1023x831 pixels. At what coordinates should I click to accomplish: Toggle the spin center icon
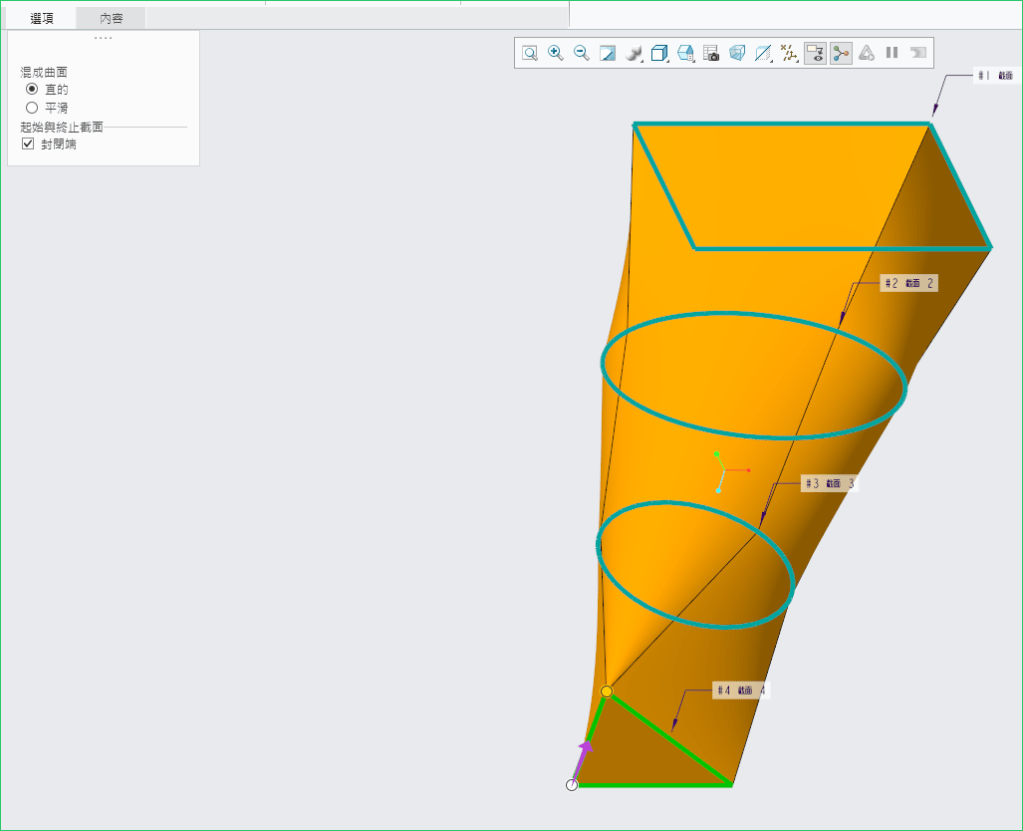click(x=841, y=54)
